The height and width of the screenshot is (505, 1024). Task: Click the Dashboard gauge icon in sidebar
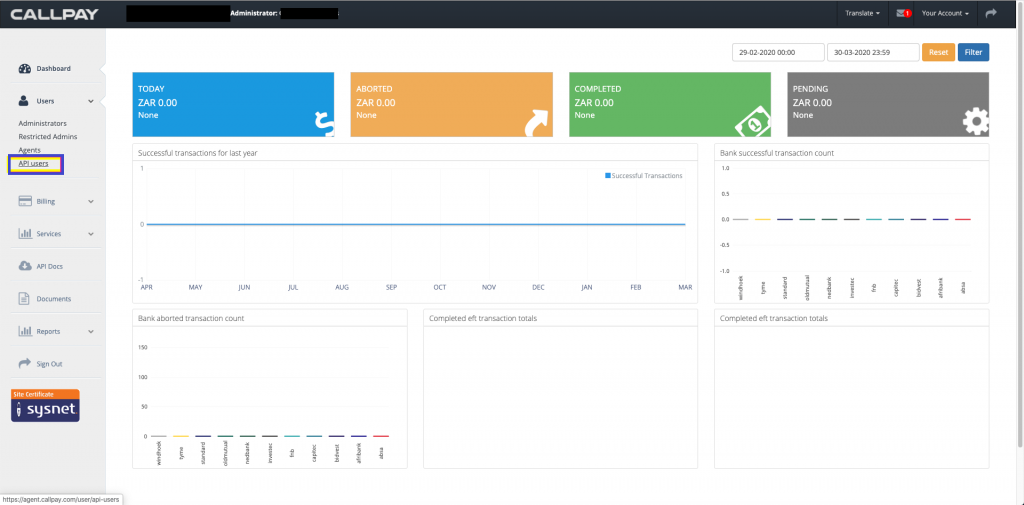click(25, 68)
